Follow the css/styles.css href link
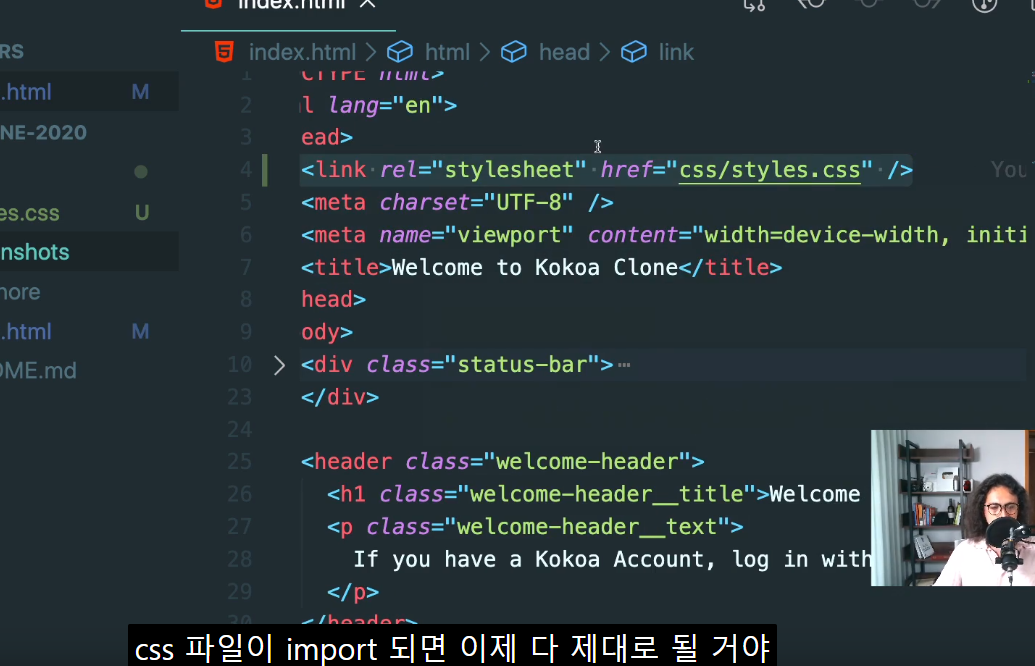 (x=770, y=170)
